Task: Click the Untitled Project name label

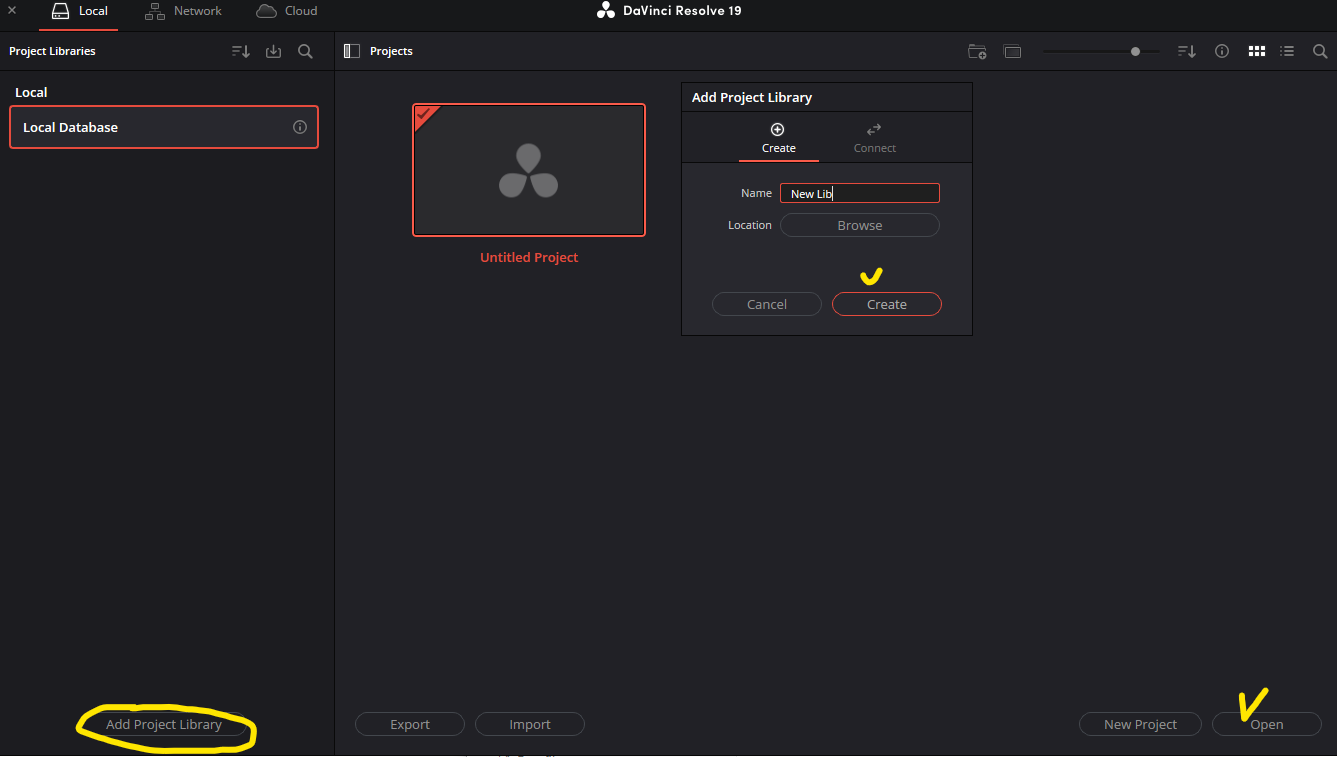Action: (529, 257)
